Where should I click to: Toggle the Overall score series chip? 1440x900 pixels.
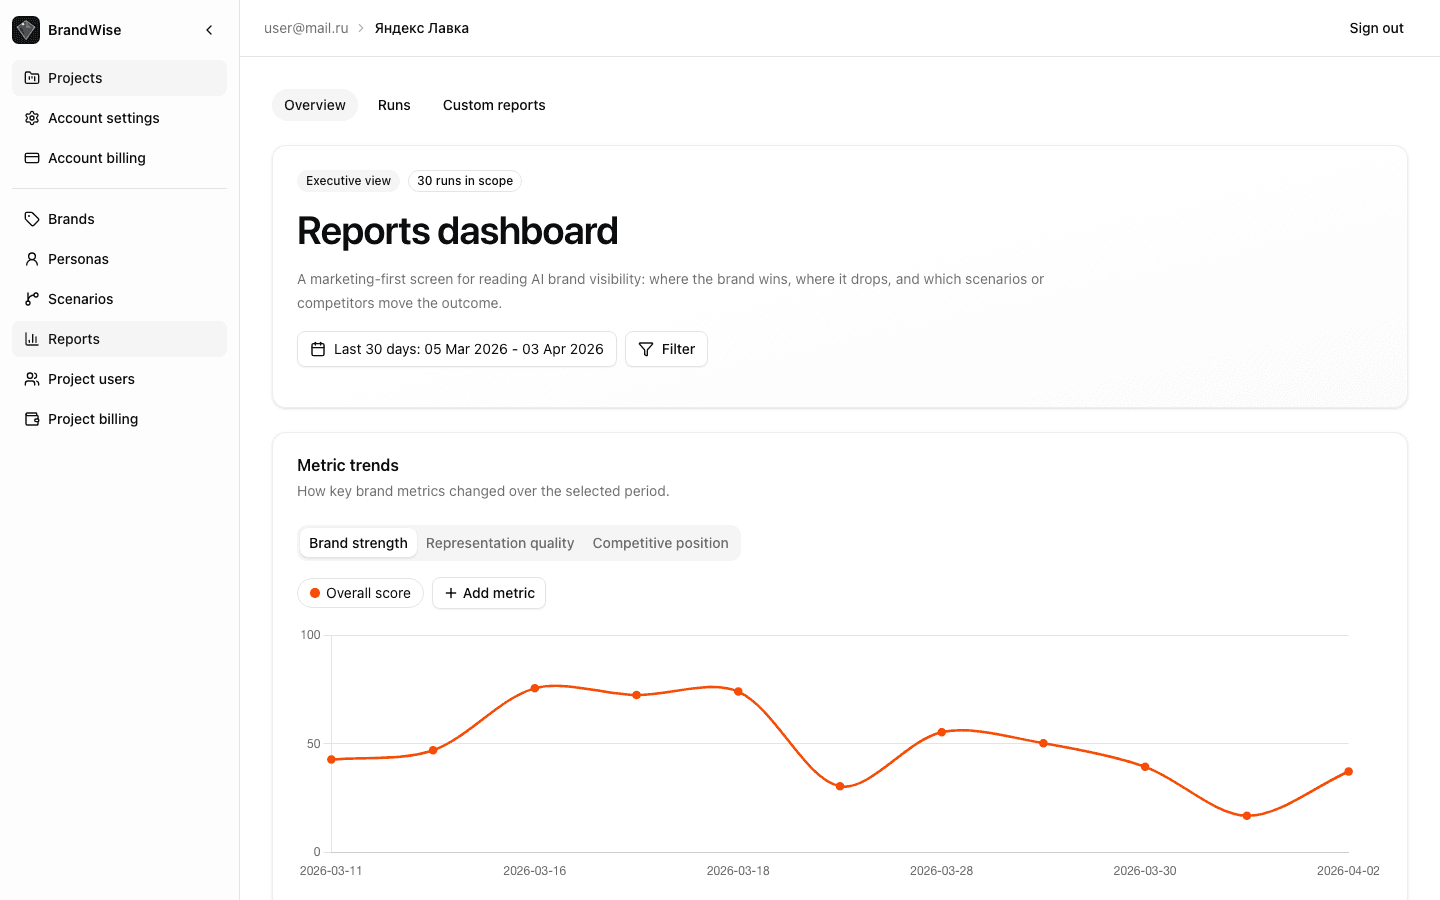360,593
